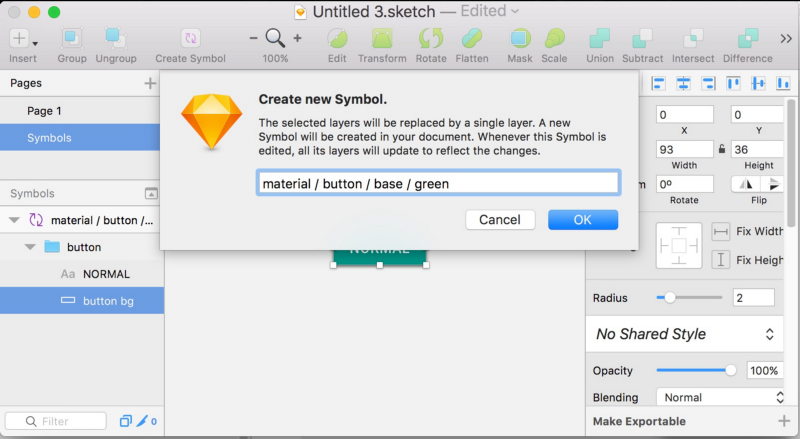The image size is (800, 439).
Task: Select Page 1 in Pages list
Action: (45, 111)
